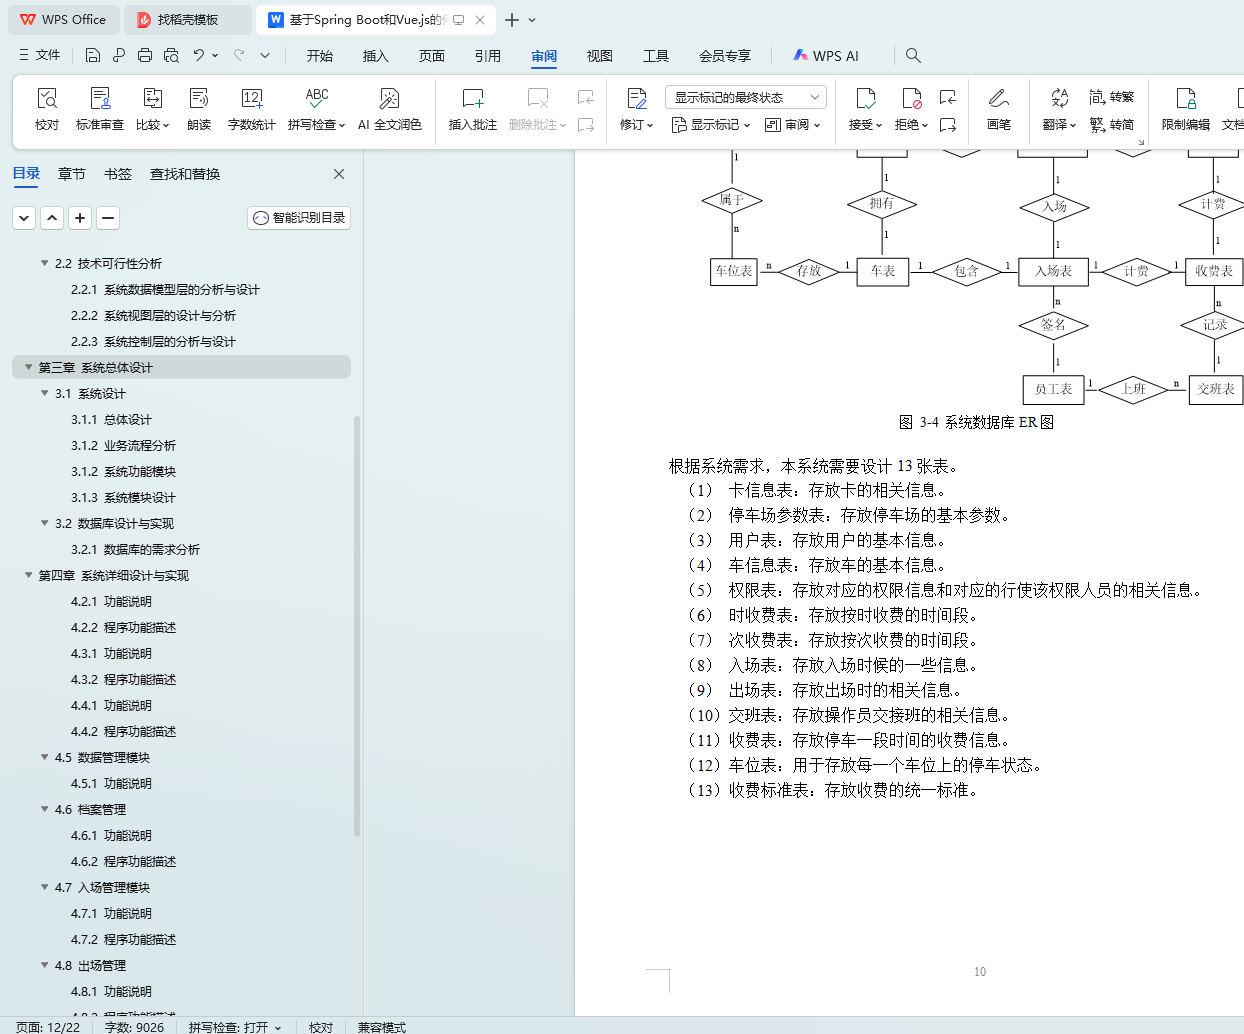Image resolution: width=1244 pixels, height=1034 pixels.
Task: Click the outline pane vertical scrollbar
Action: point(357,625)
